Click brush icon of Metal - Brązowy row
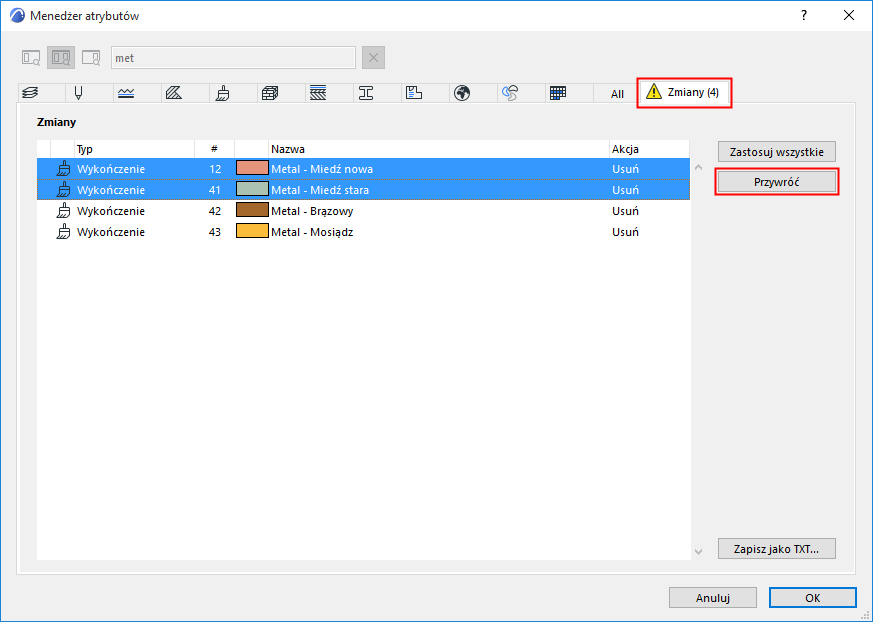This screenshot has height=622, width=873. coord(64,211)
